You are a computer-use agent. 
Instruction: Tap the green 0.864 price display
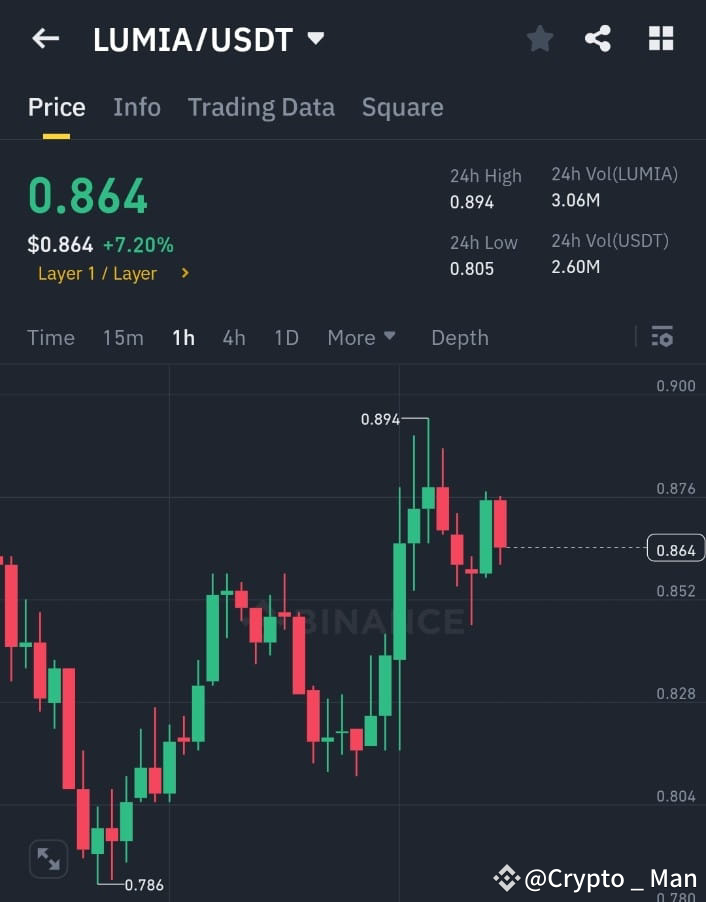(87, 197)
